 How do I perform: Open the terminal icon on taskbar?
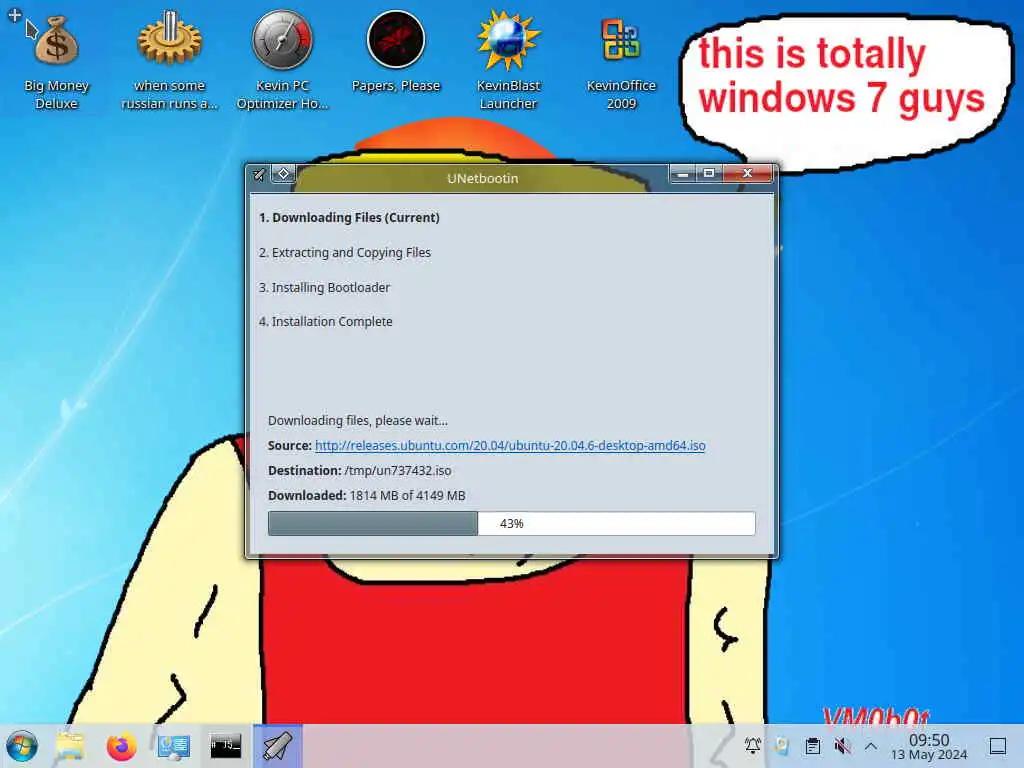point(225,746)
